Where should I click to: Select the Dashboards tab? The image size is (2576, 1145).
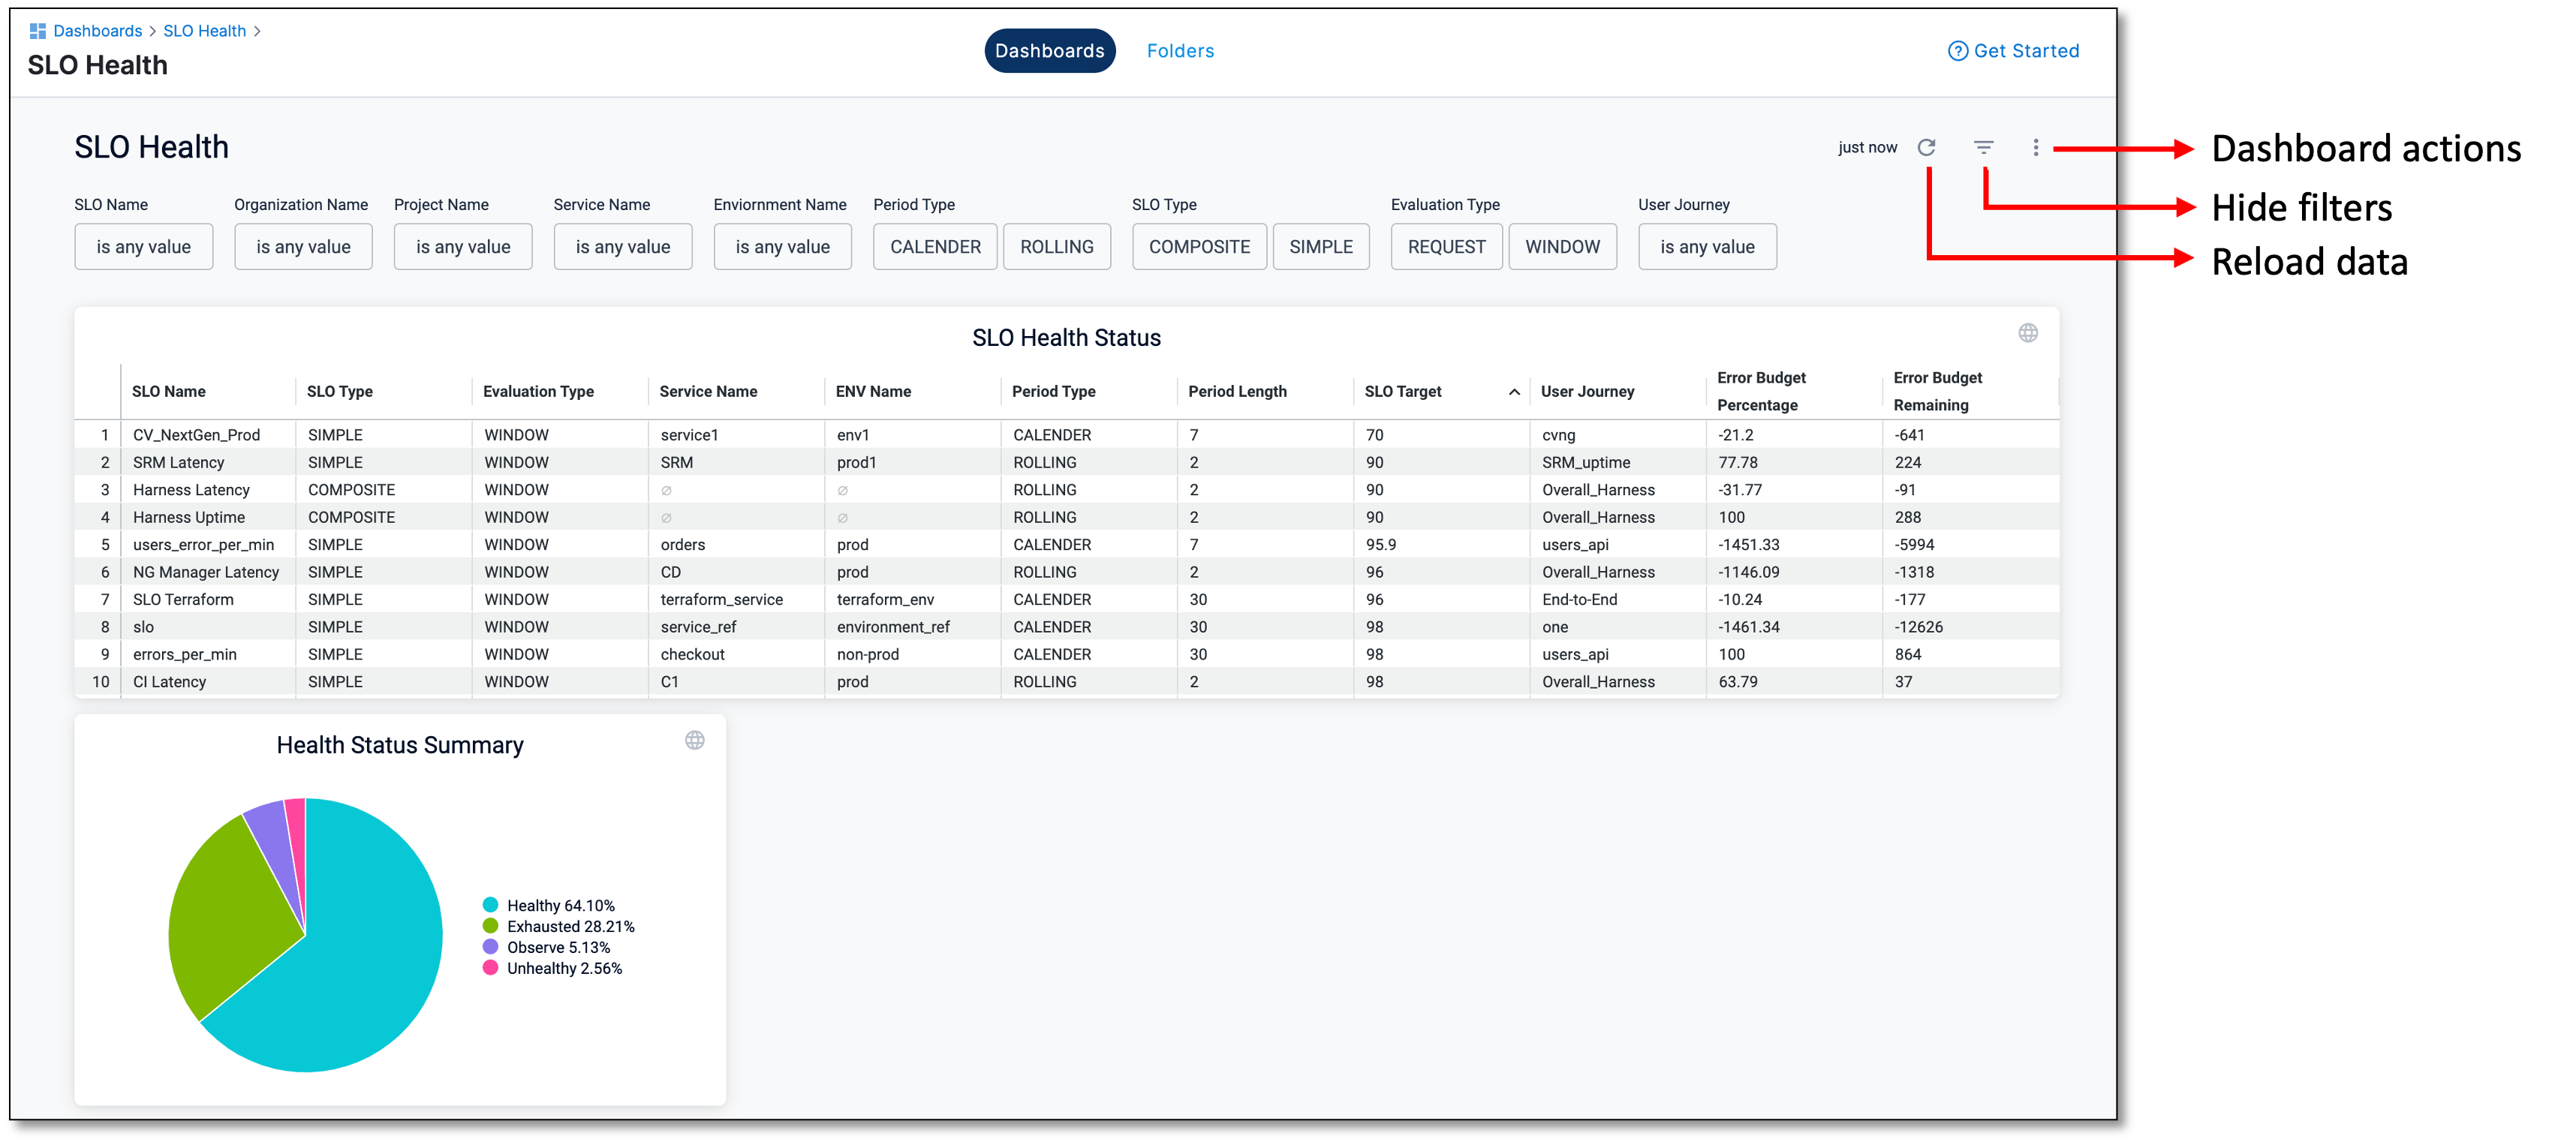tap(1049, 51)
